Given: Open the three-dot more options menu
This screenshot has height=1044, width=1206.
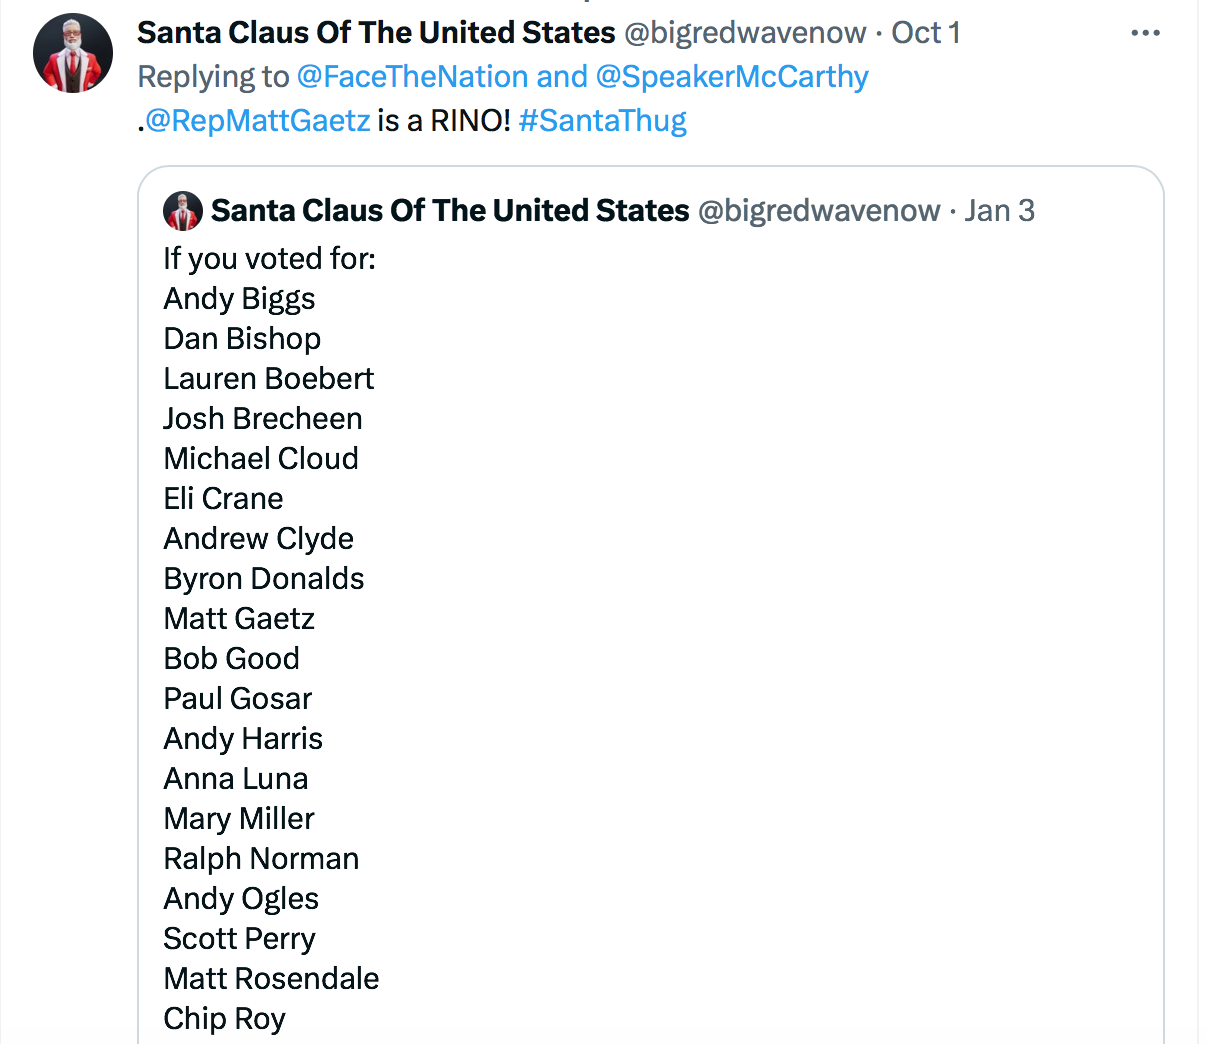Looking at the screenshot, I should (x=1144, y=33).
